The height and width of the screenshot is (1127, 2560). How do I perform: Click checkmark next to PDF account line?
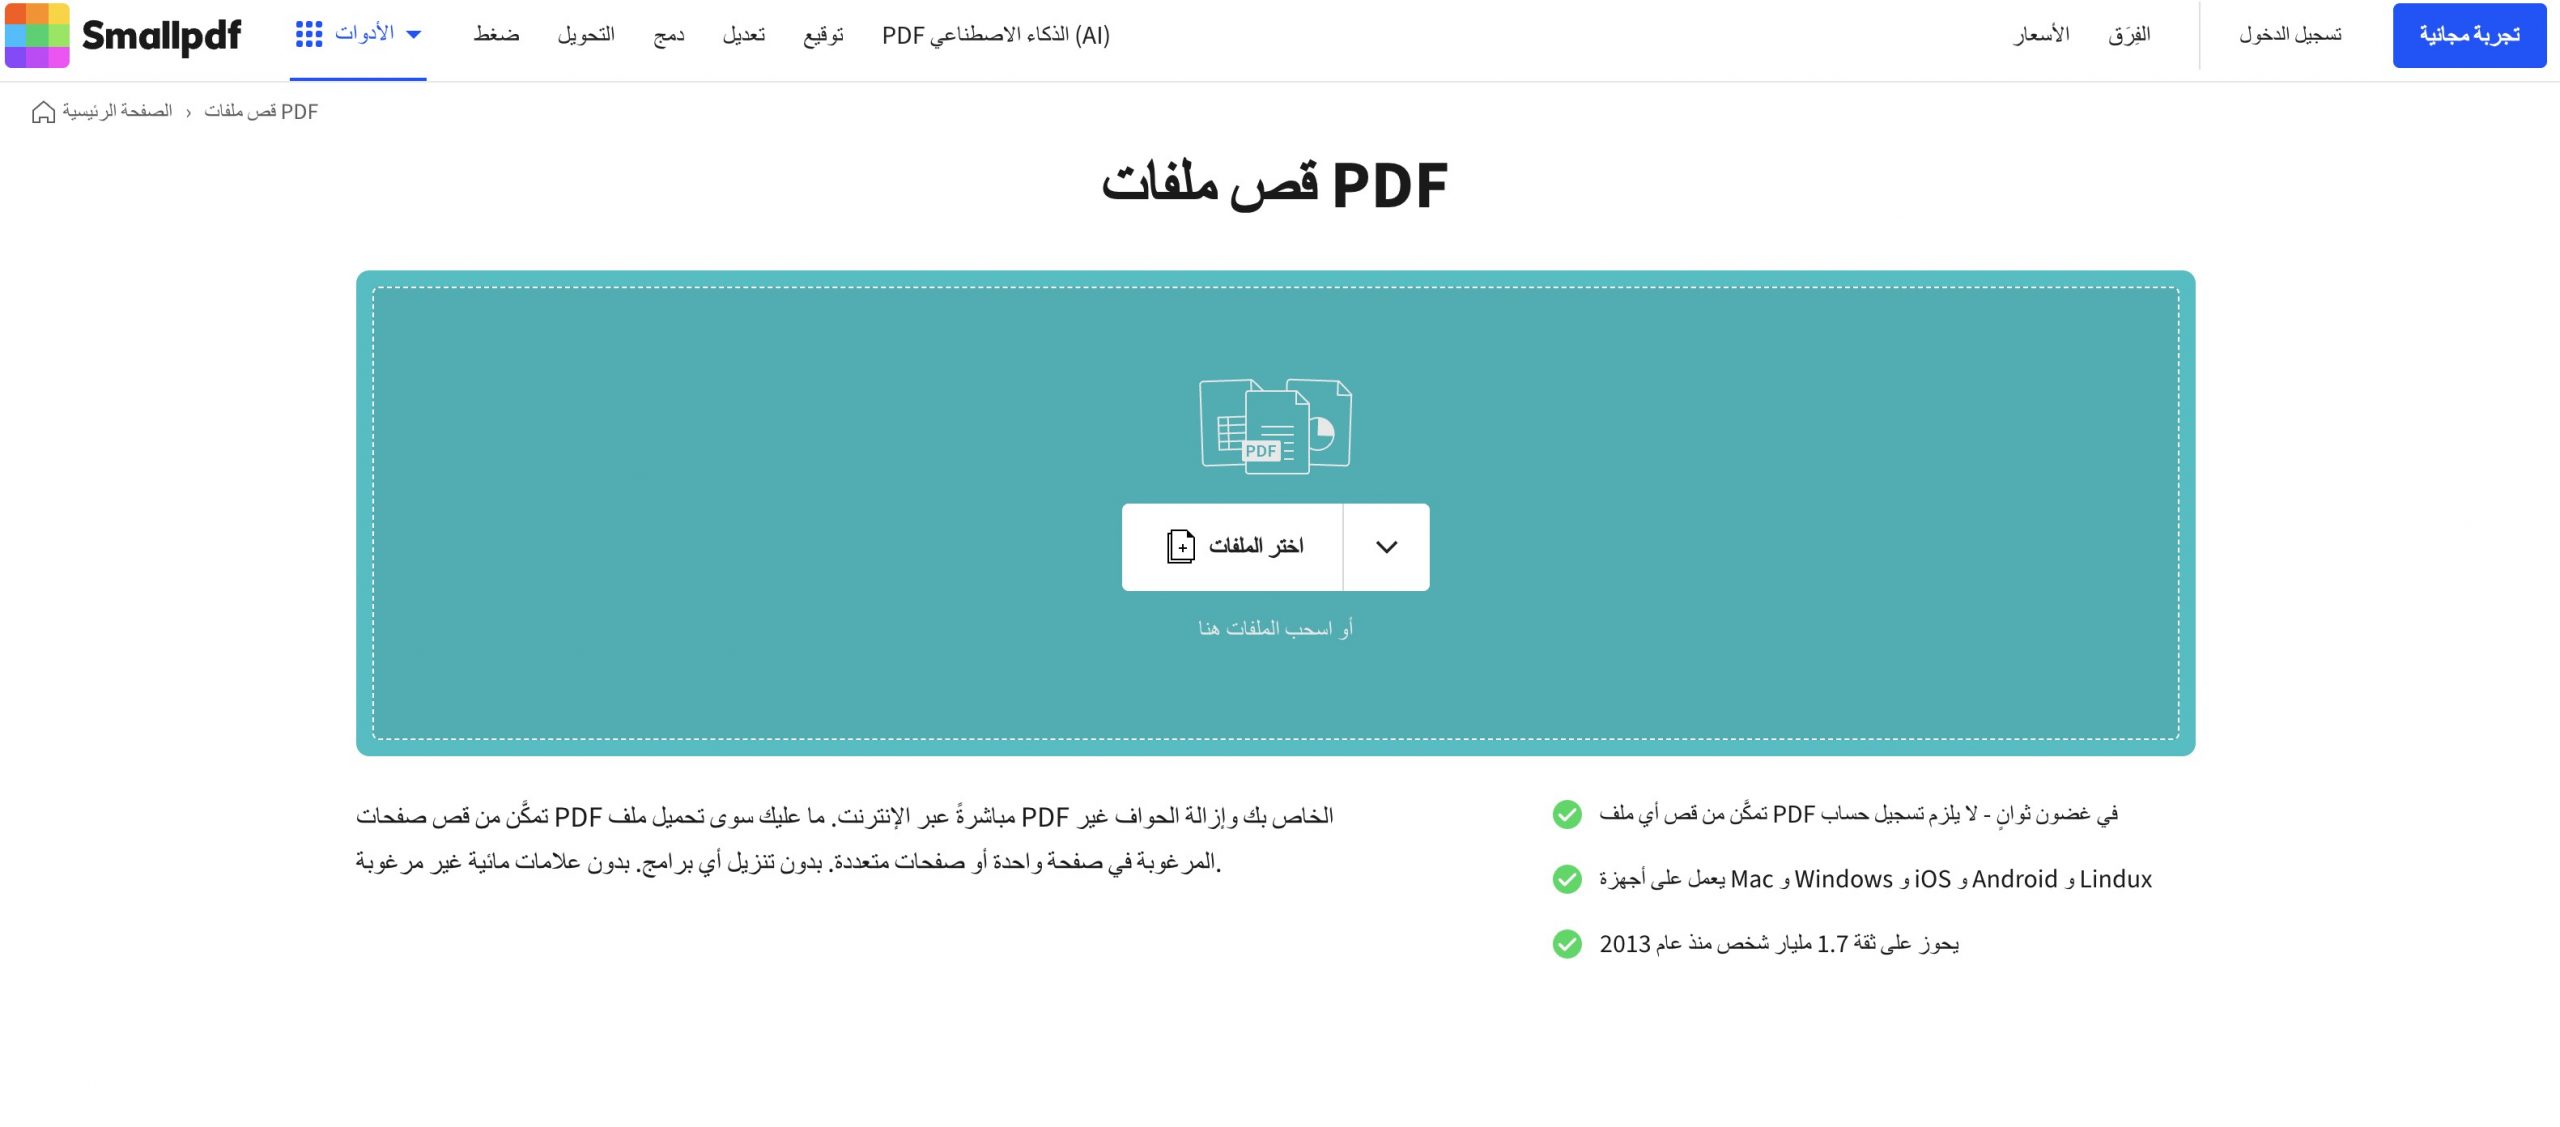(x=1567, y=815)
